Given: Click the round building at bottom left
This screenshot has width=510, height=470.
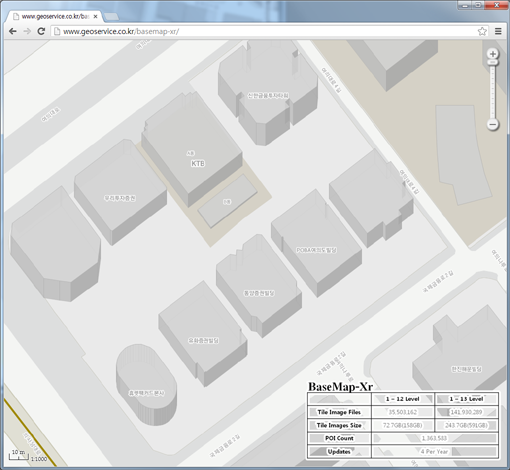Looking at the screenshot, I should pyautogui.click(x=146, y=384).
